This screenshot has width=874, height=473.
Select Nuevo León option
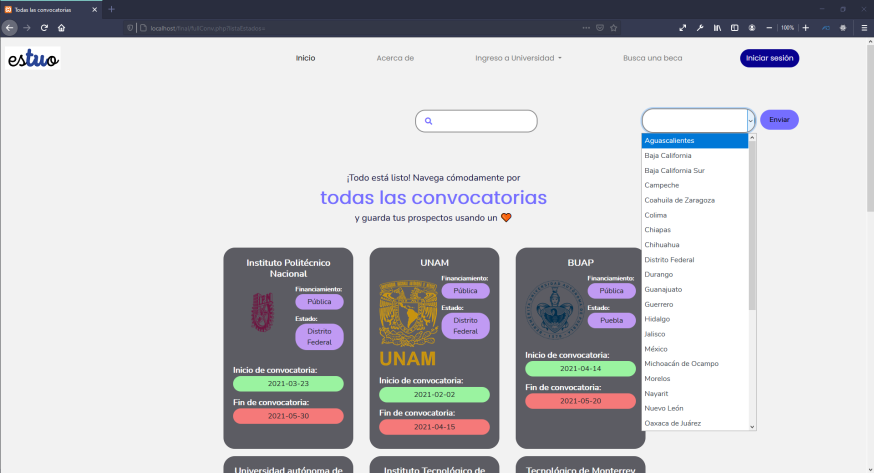pyautogui.click(x=695, y=408)
